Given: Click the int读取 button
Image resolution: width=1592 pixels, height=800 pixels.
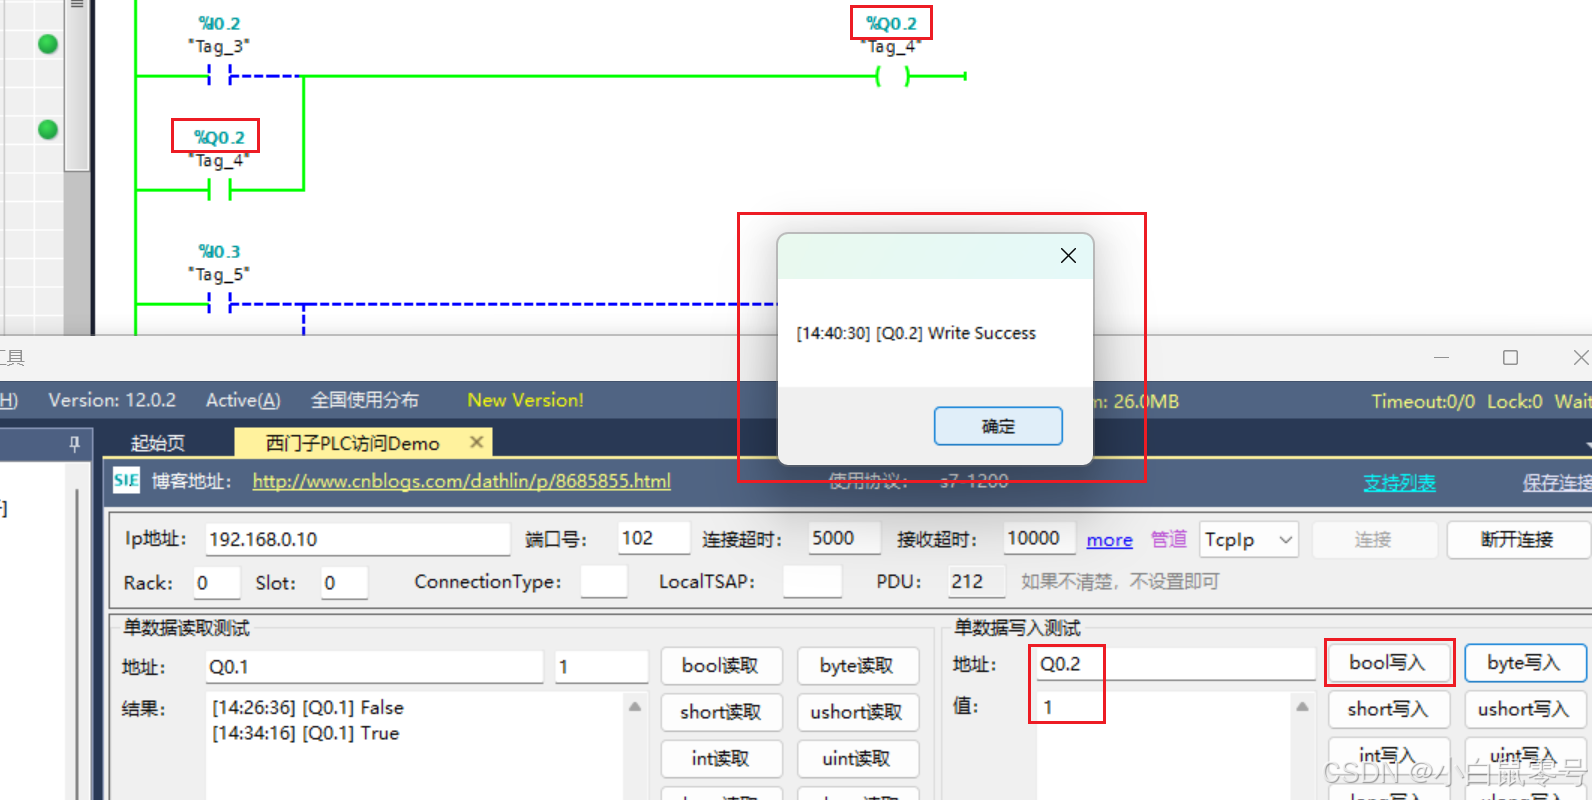Looking at the screenshot, I should (720, 759).
